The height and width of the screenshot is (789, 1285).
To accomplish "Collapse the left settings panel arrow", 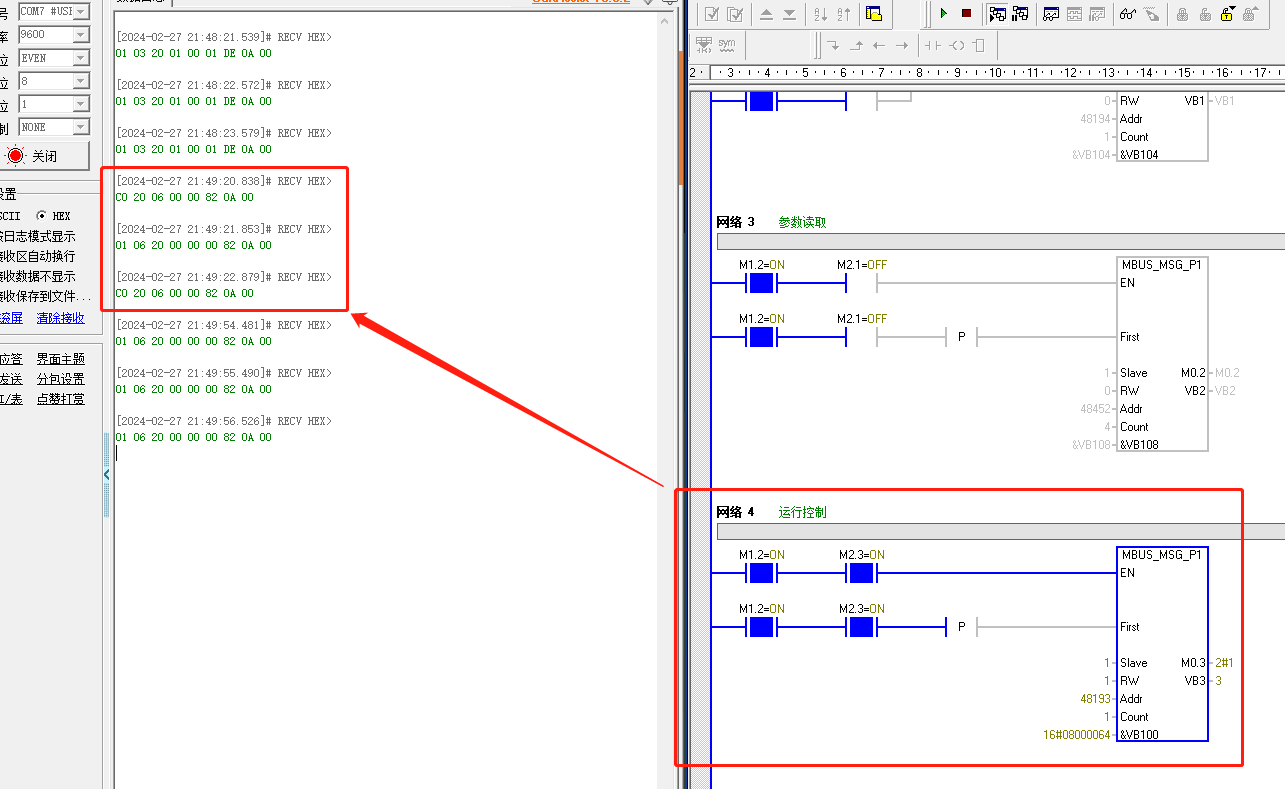I will click(x=107, y=475).
